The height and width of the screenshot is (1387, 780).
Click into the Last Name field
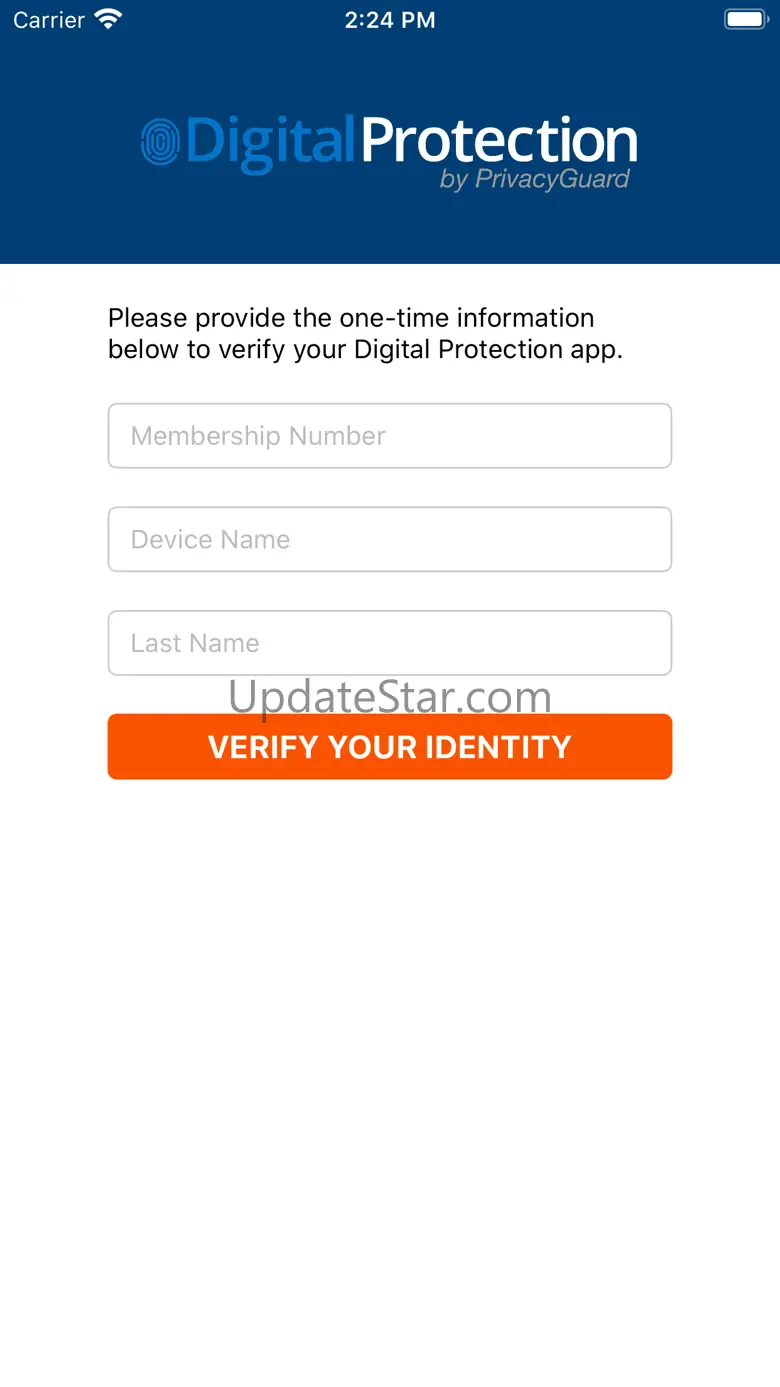coord(390,643)
